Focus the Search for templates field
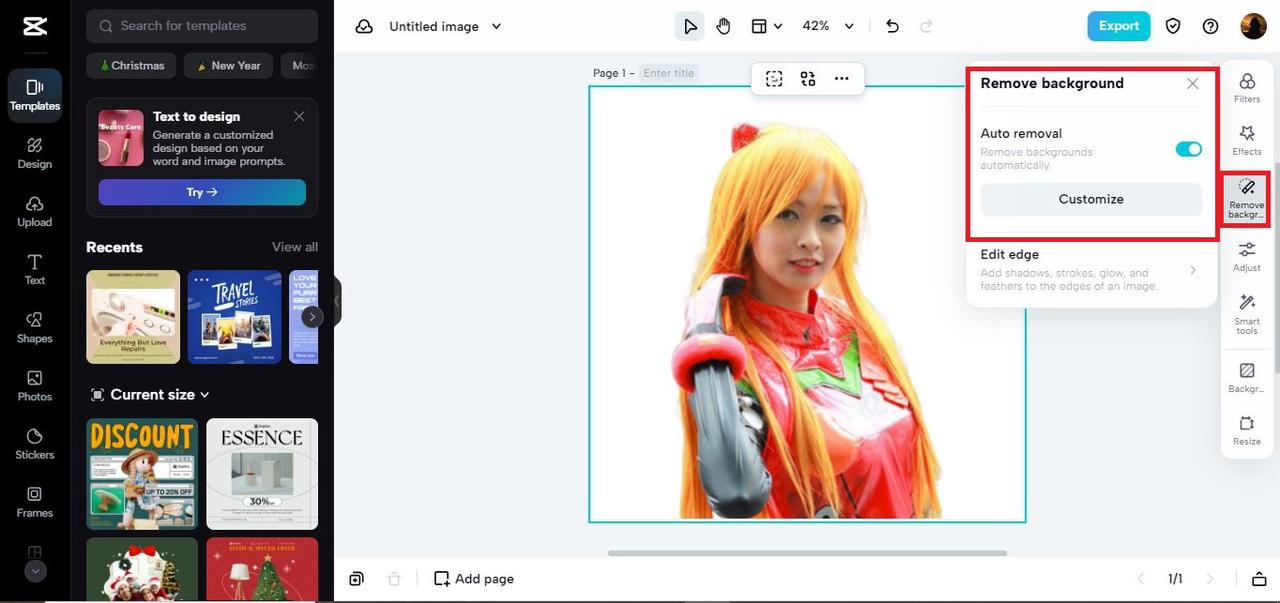This screenshot has width=1280, height=603. tap(202, 26)
